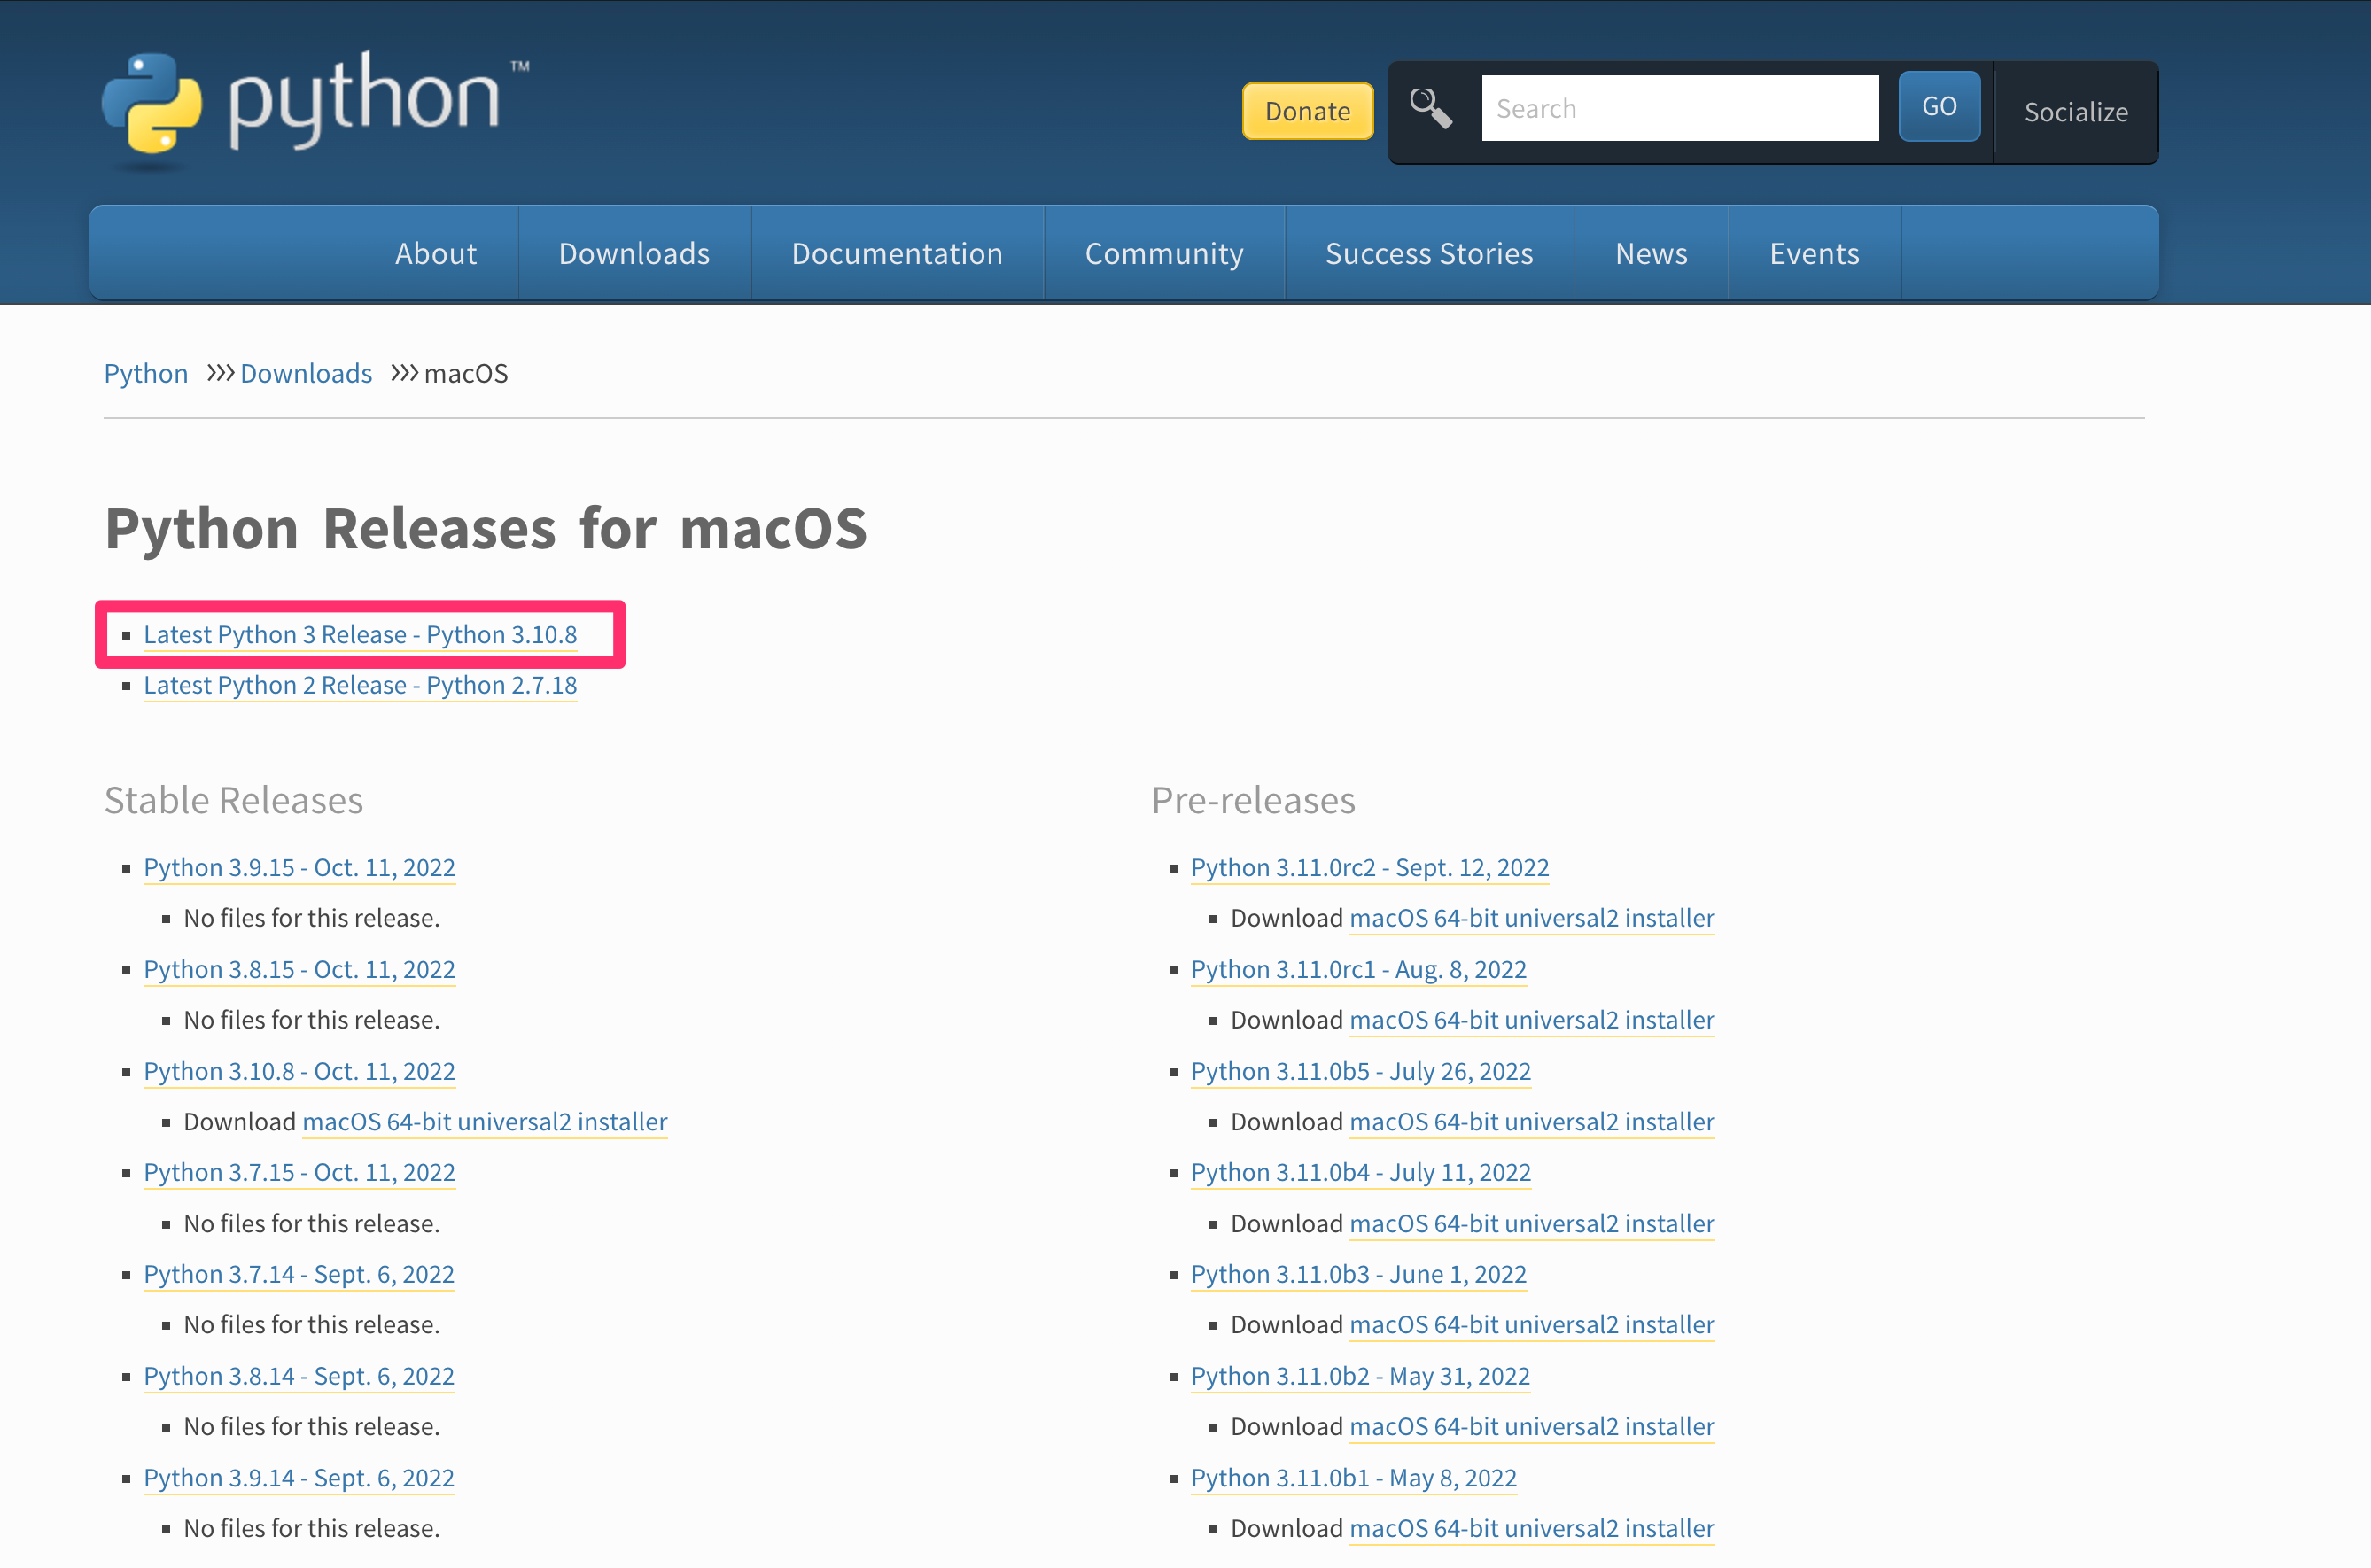Click 'No files for this release.' under Python 3.8.15
This screenshot has width=2371, height=1568.
312,1020
